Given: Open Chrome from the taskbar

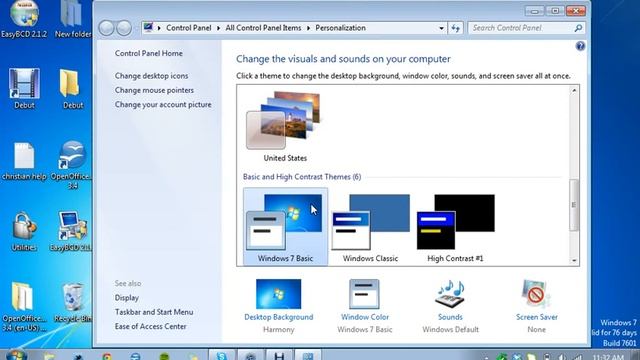Looking at the screenshot, I should pyautogui.click(x=107, y=356).
